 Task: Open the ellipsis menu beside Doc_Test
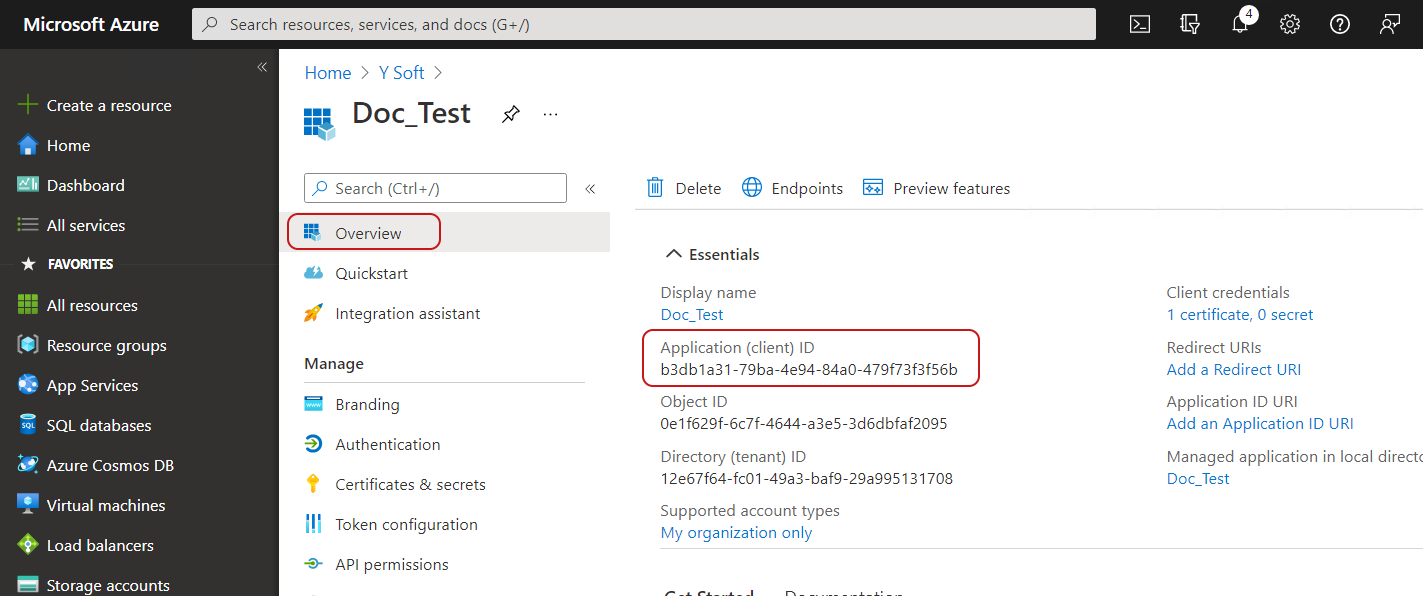pos(550,114)
